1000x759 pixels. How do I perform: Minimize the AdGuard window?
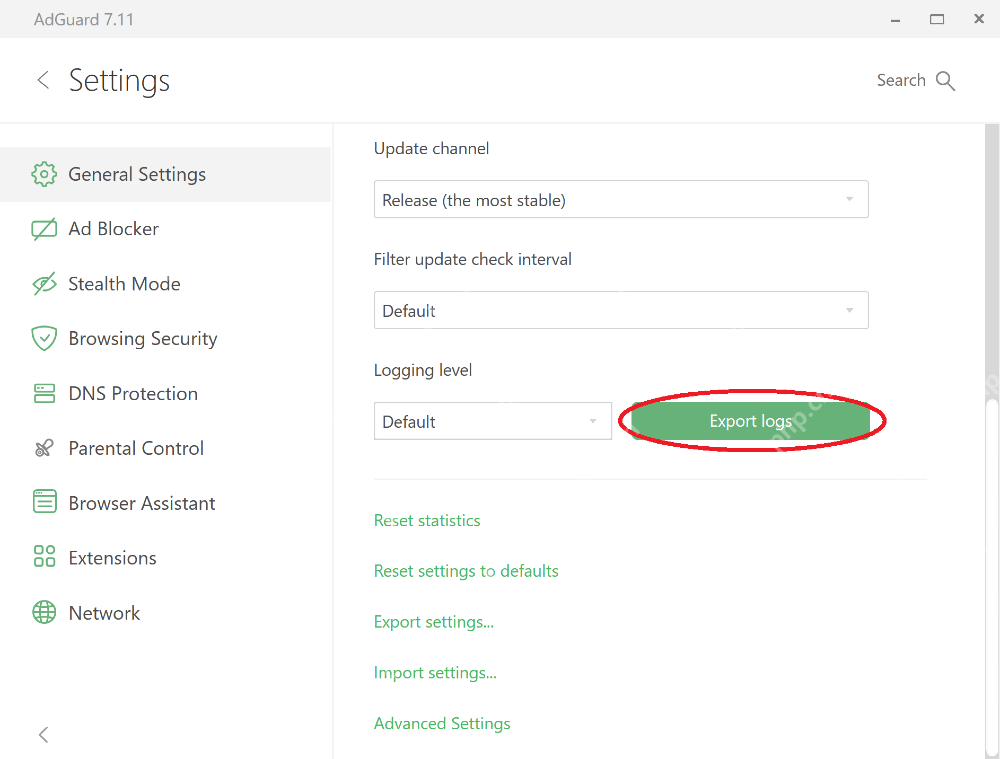[895, 20]
